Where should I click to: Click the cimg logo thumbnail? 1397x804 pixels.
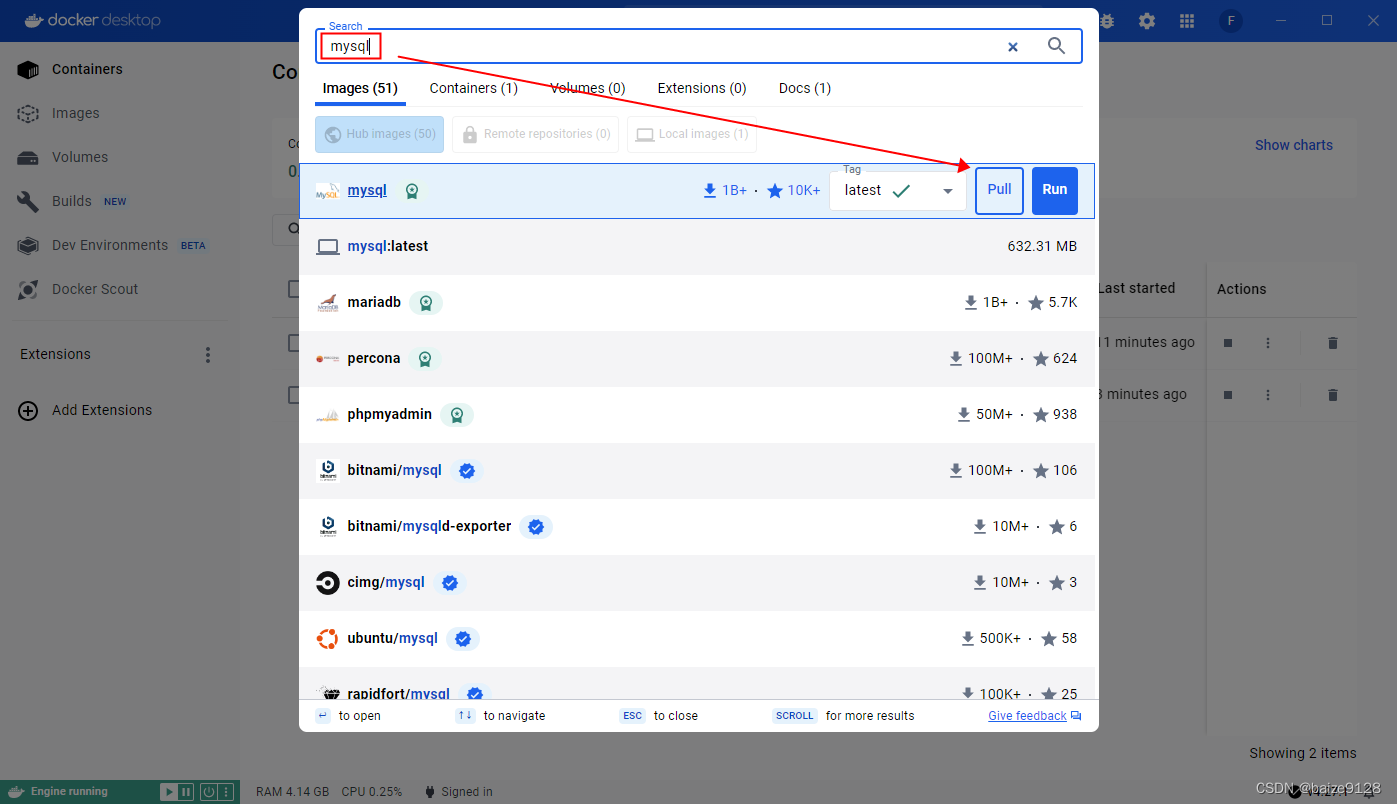[x=328, y=582]
